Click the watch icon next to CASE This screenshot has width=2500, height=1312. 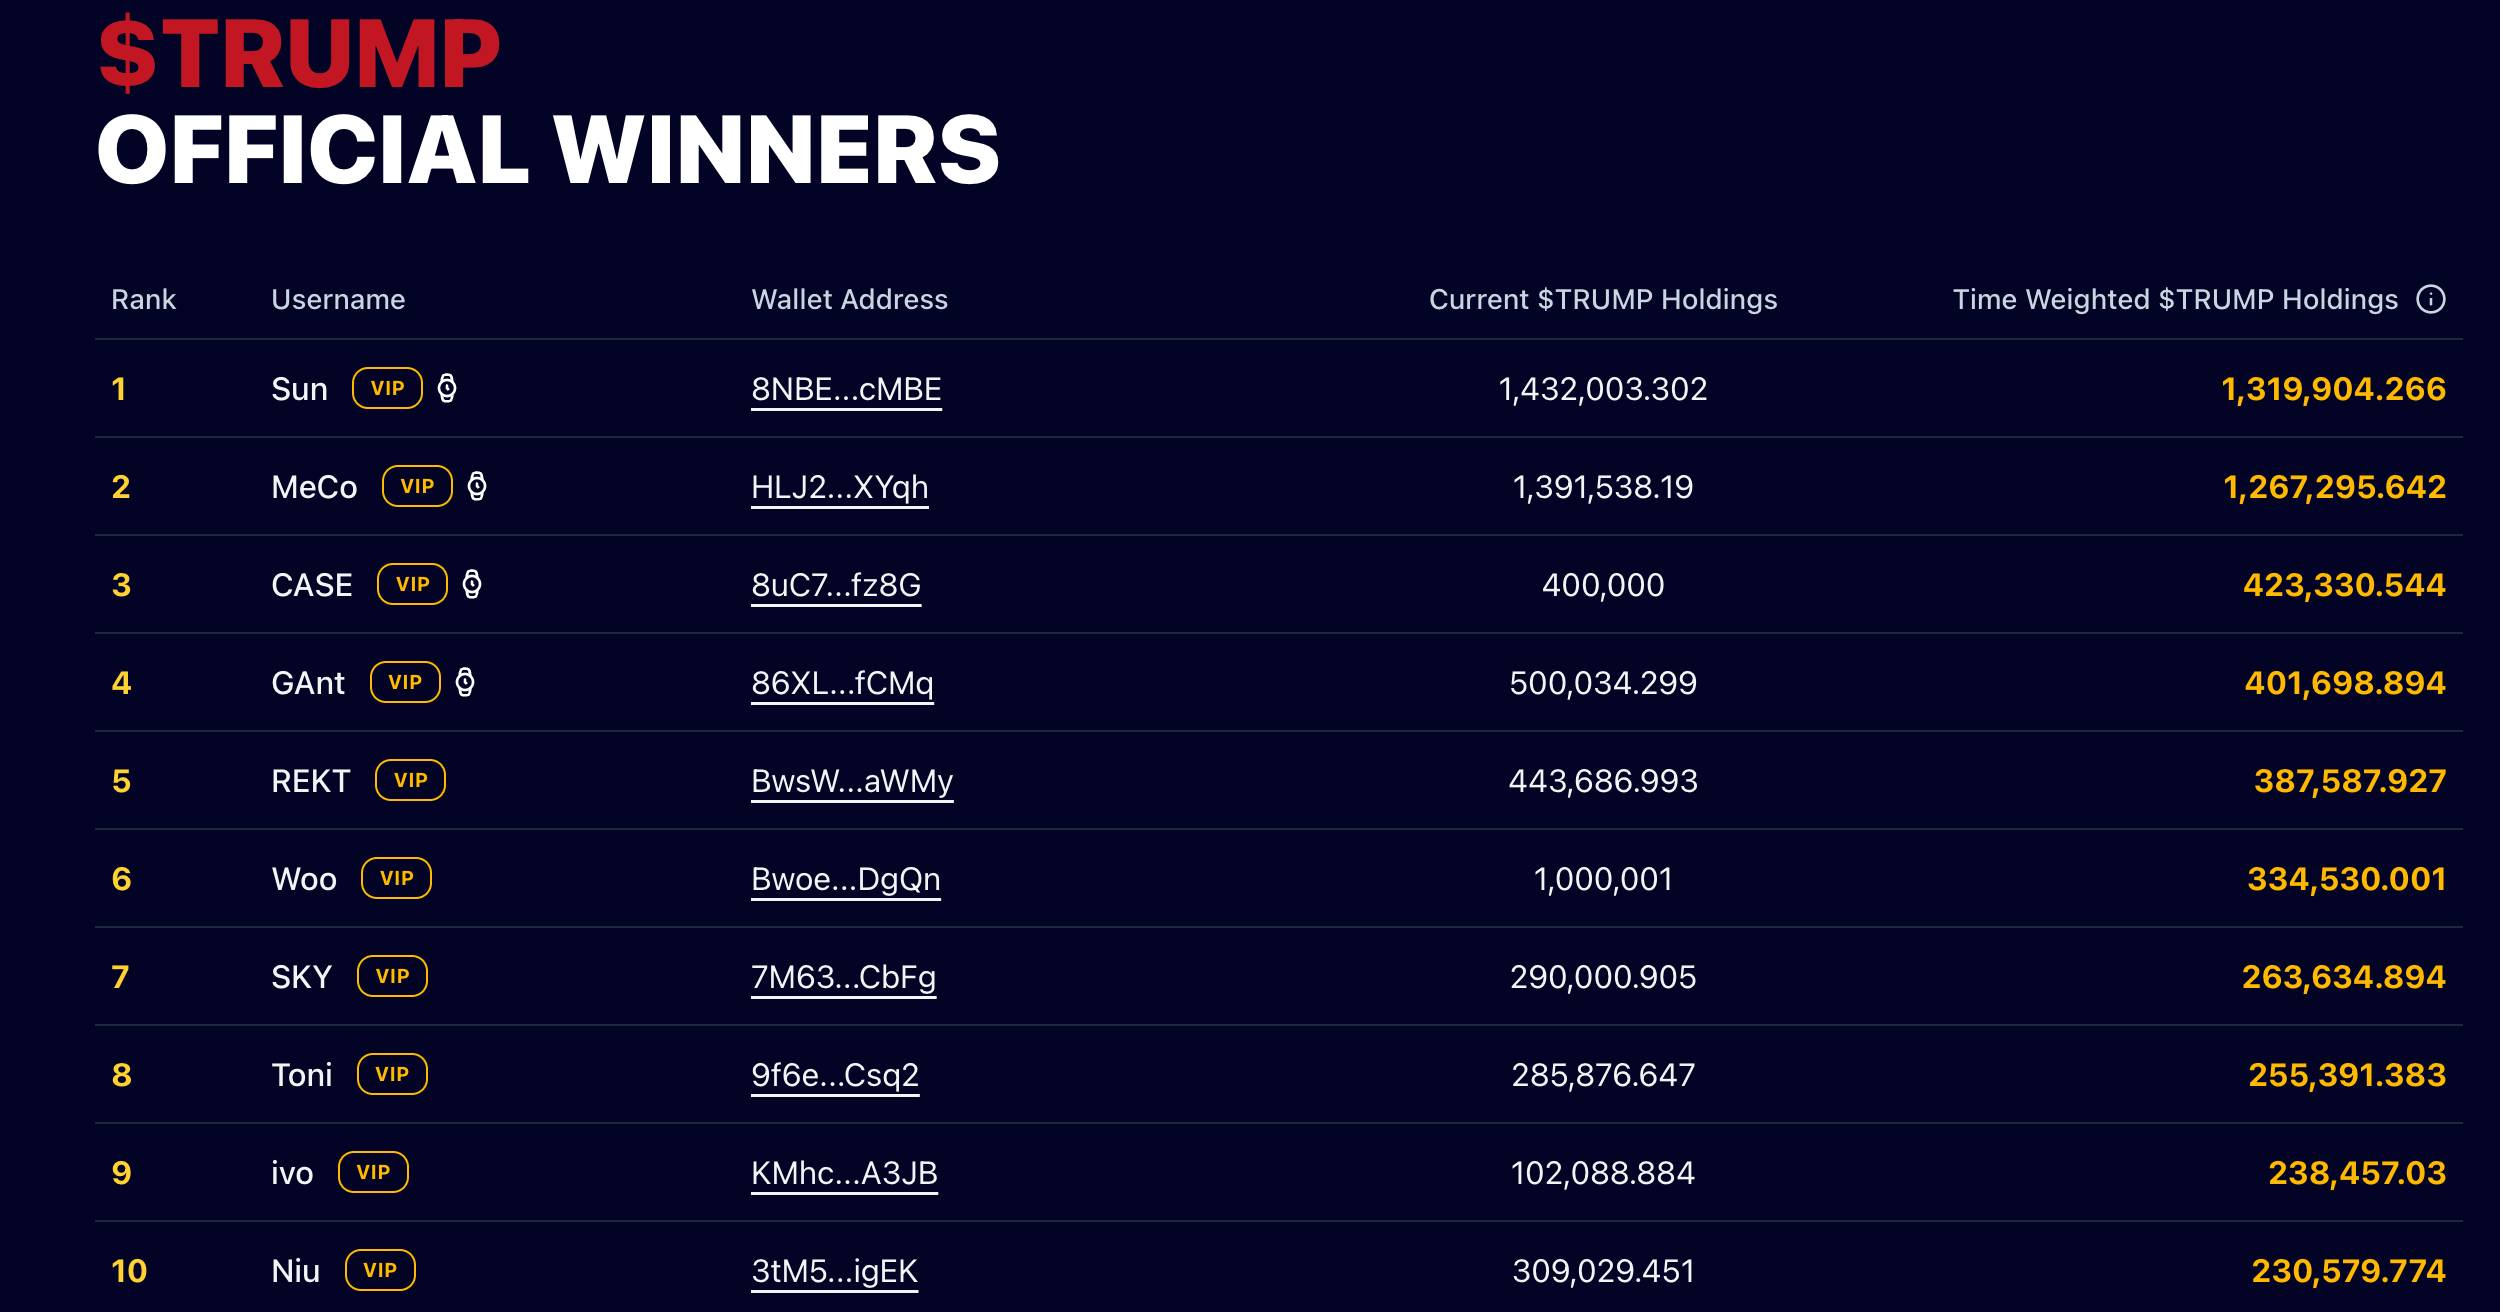[x=472, y=584]
